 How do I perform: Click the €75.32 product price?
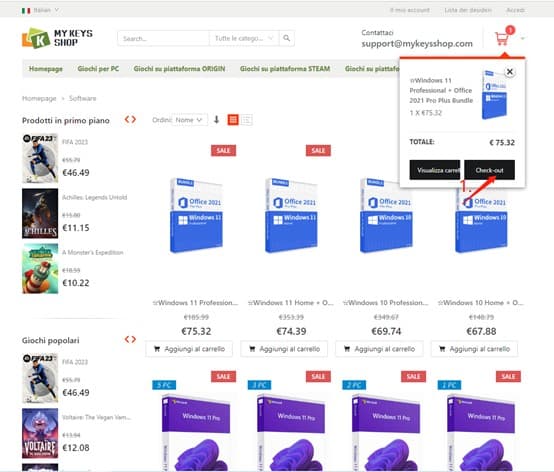click(x=196, y=331)
